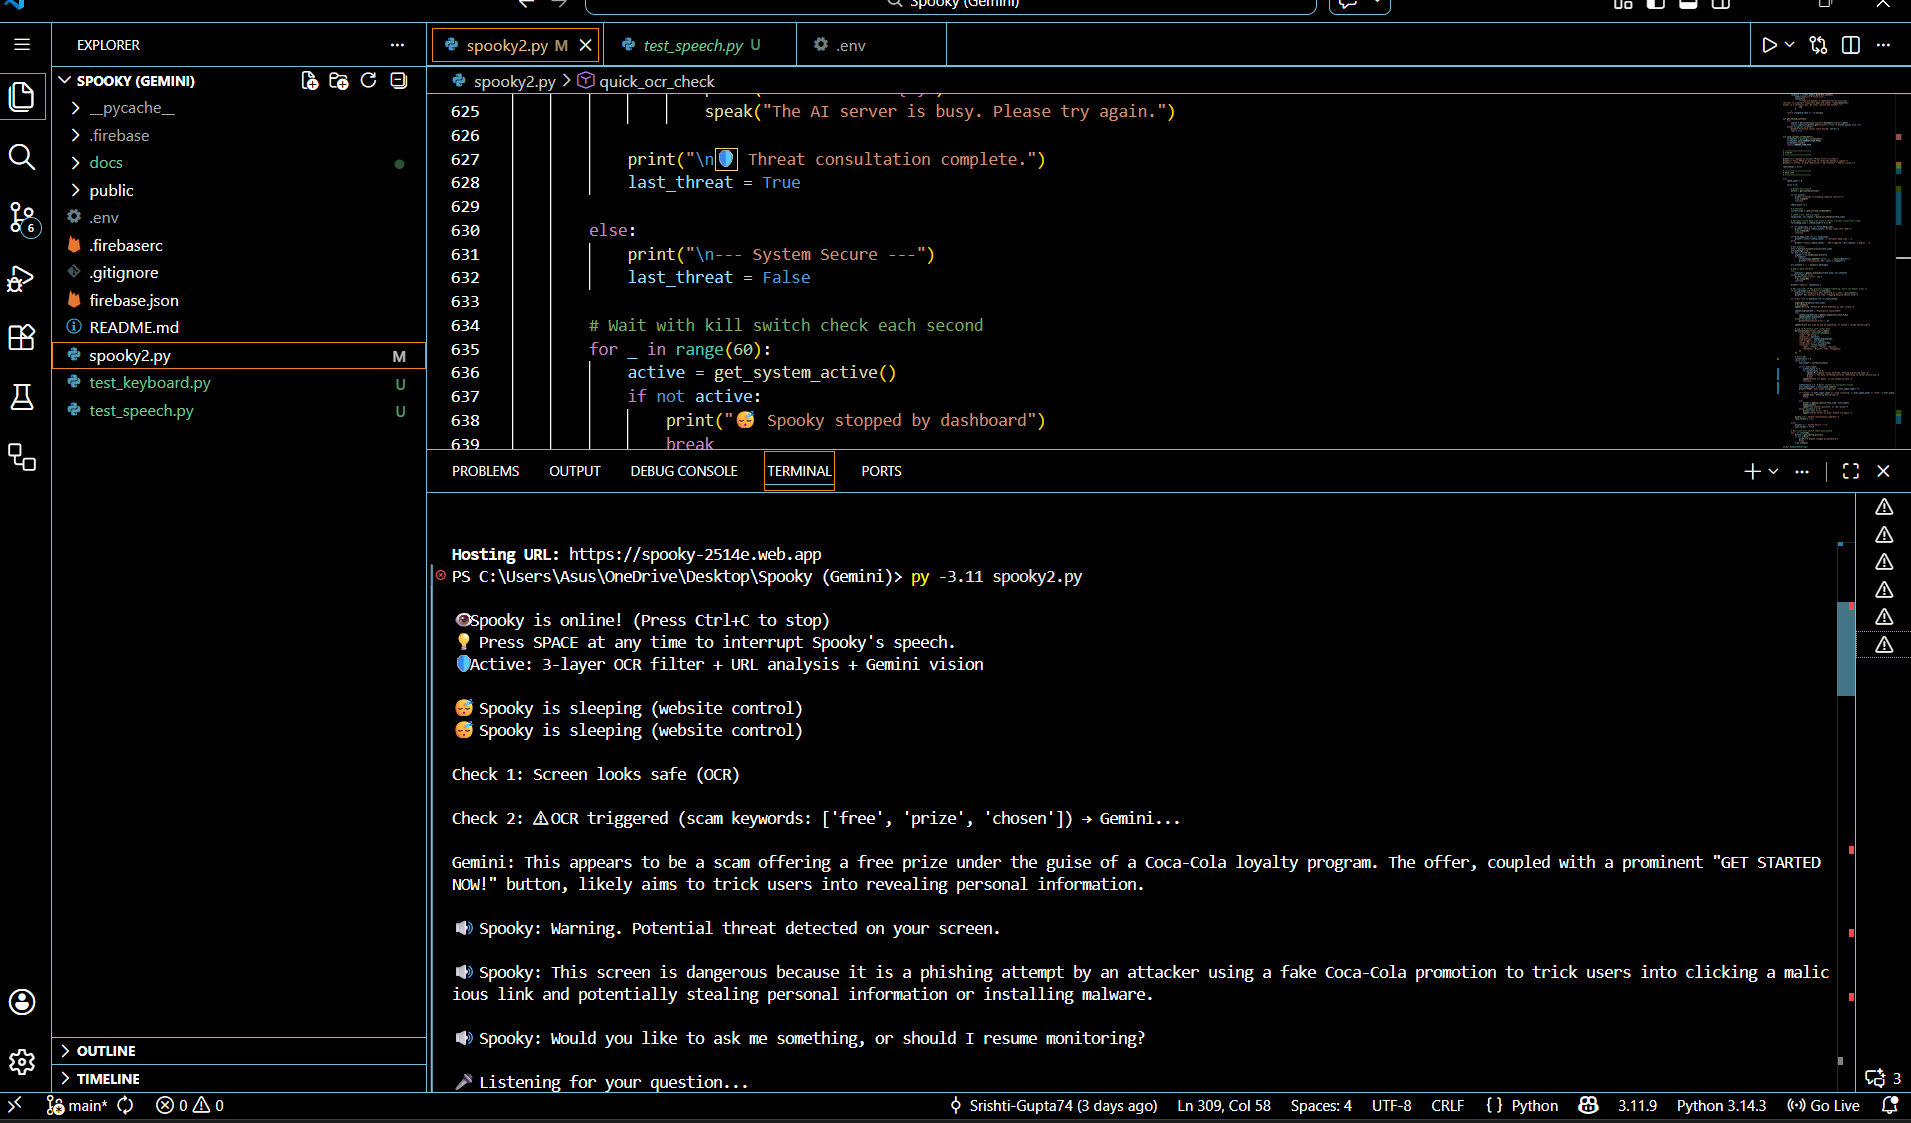Open the Source Control view
The image size is (1911, 1123).
pos(22,217)
